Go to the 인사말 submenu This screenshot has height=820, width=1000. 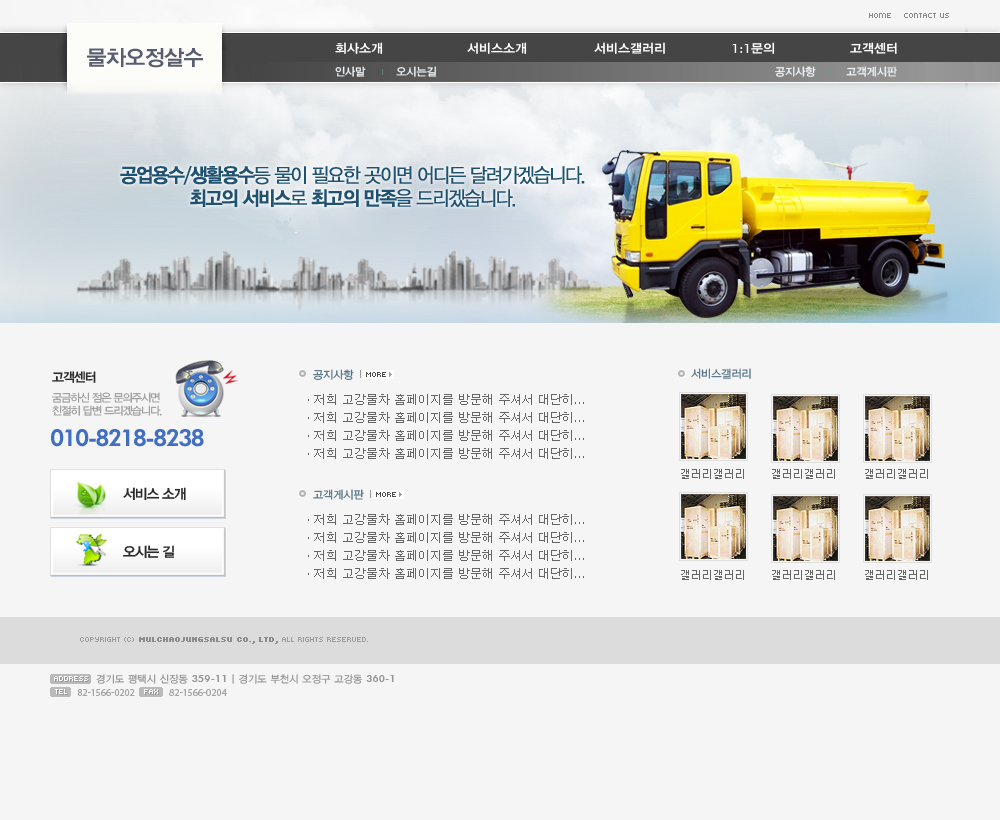tap(350, 72)
